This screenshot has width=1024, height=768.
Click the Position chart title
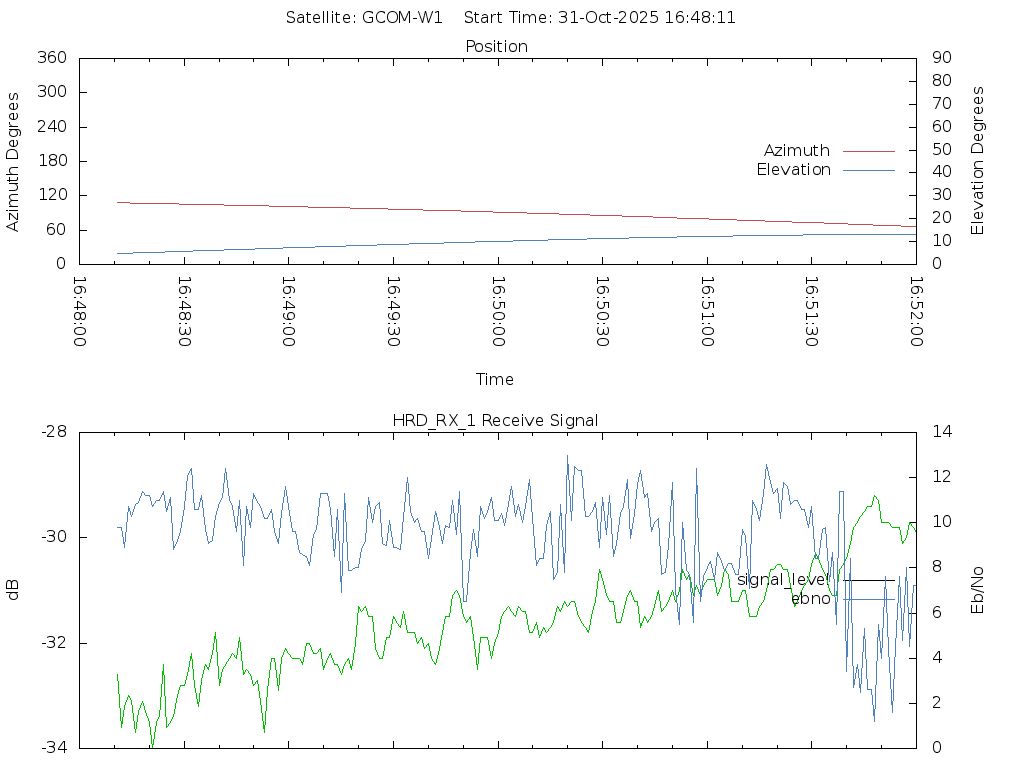coord(496,46)
